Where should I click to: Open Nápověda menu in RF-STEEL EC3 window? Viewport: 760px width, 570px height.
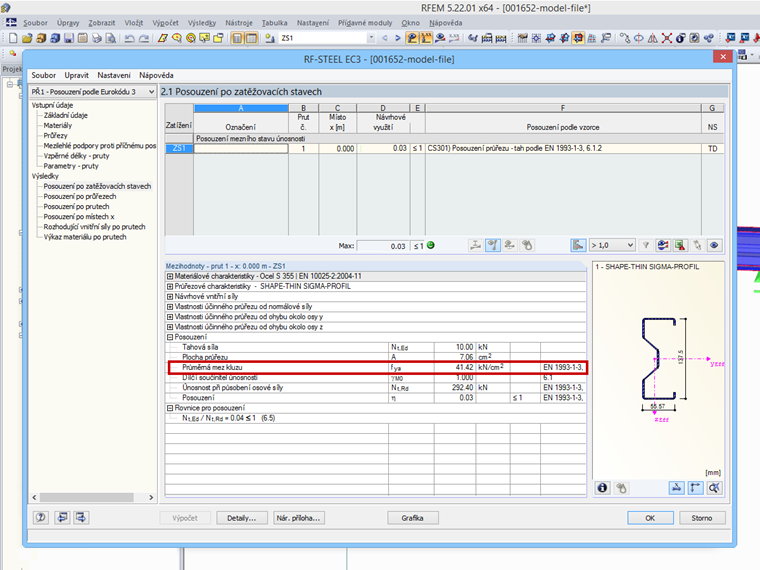(x=156, y=75)
